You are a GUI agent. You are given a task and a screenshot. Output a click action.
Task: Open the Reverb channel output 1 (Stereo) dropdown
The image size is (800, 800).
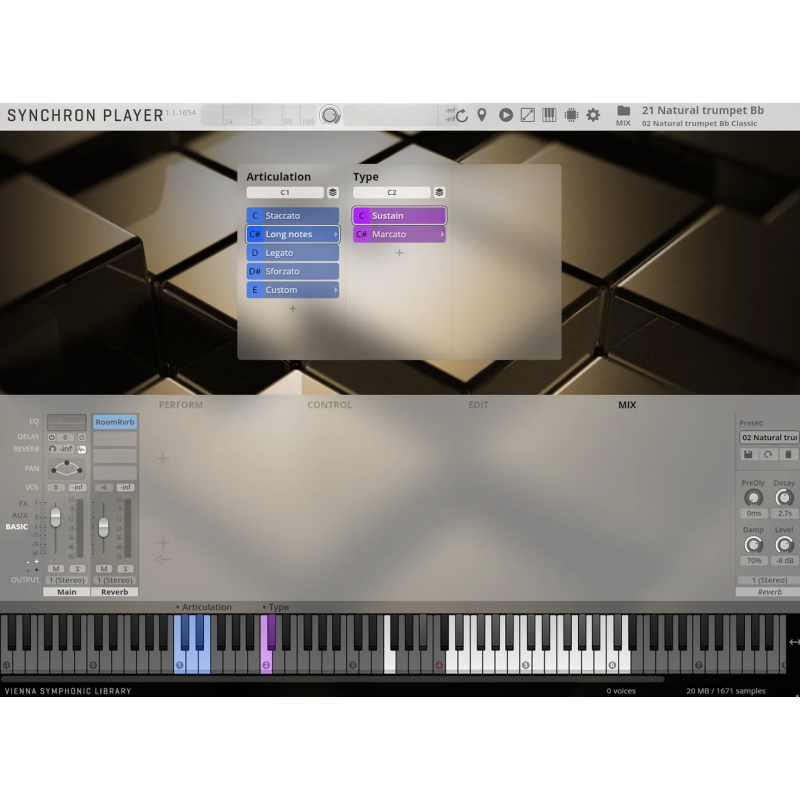[x=115, y=580]
